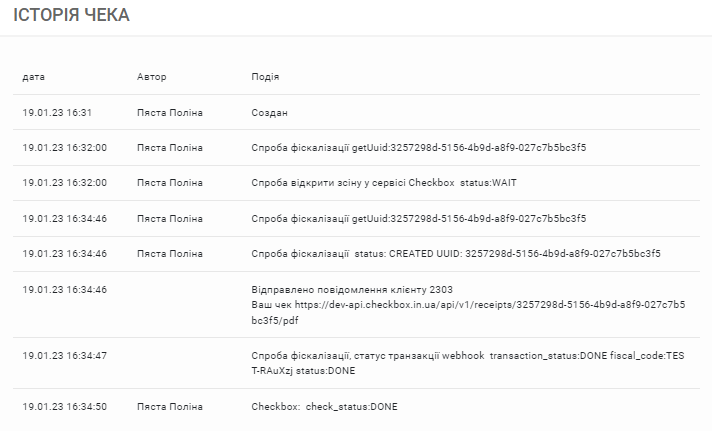Select the 'дата' column header

(34, 77)
